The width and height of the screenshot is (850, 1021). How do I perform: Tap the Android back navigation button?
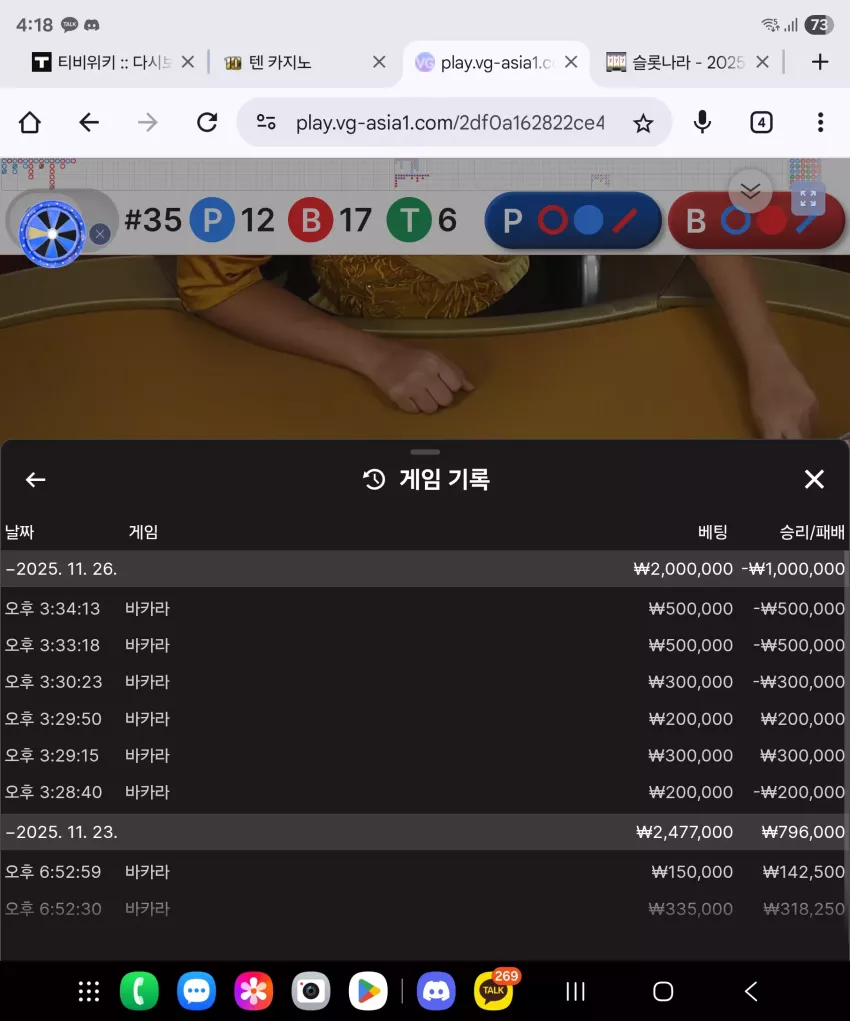coord(751,991)
